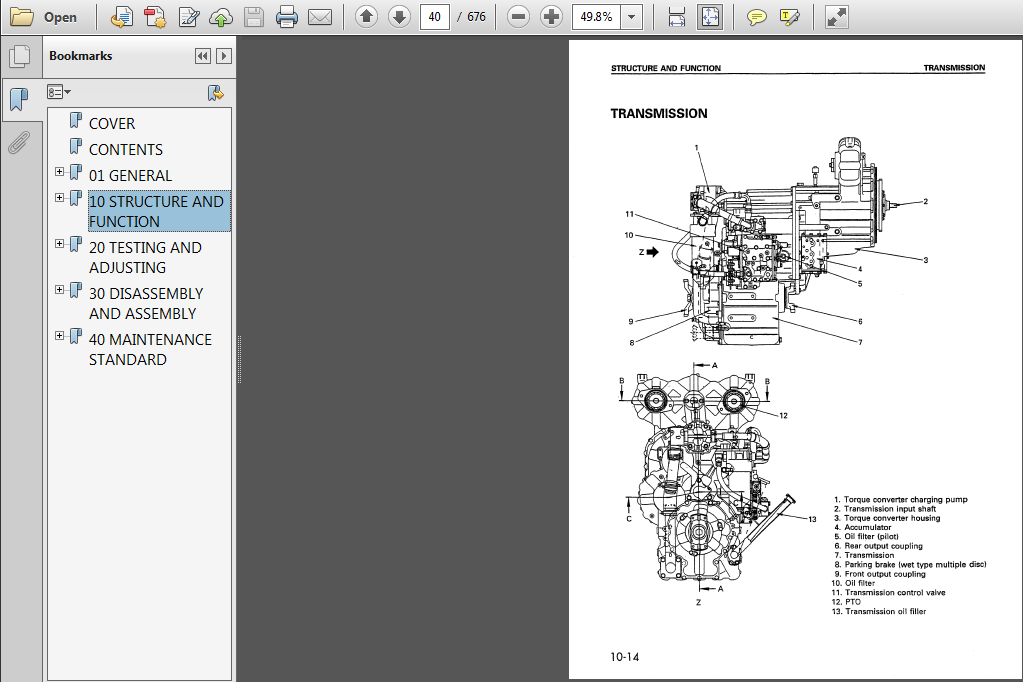Image resolution: width=1023 pixels, height=682 pixels.
Task: Go to next page with down arrow
Action: [399, 17]
